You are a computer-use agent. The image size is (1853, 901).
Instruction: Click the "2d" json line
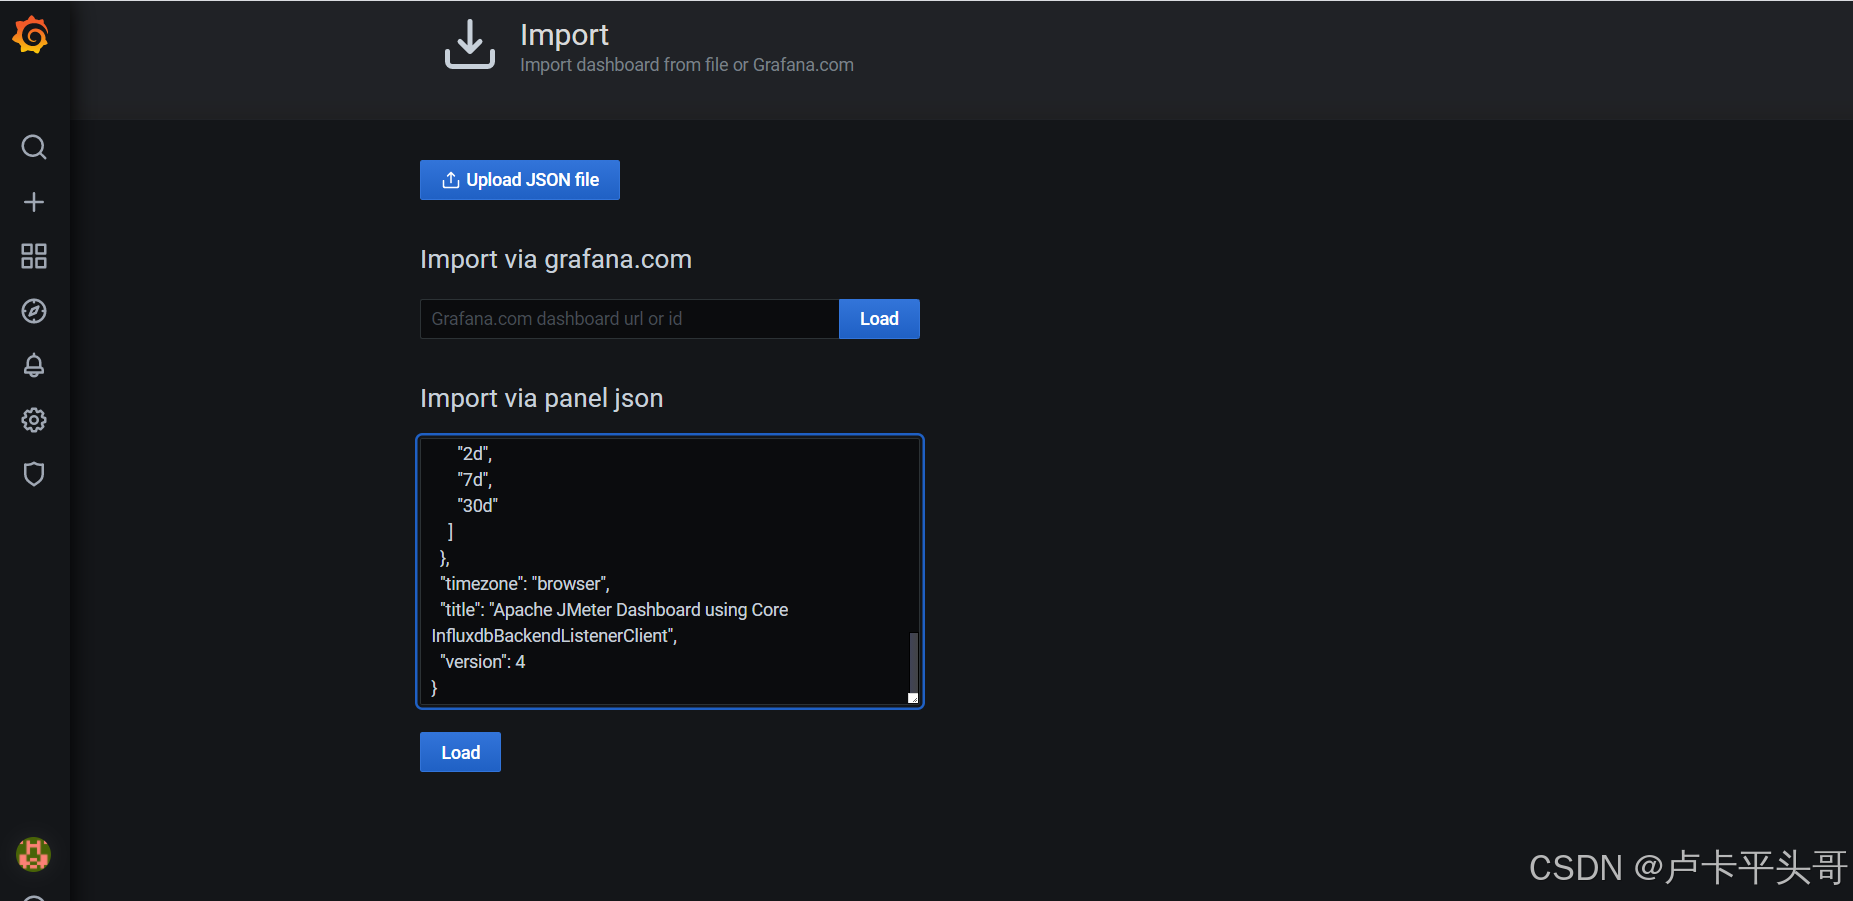[x=475, y=454]
